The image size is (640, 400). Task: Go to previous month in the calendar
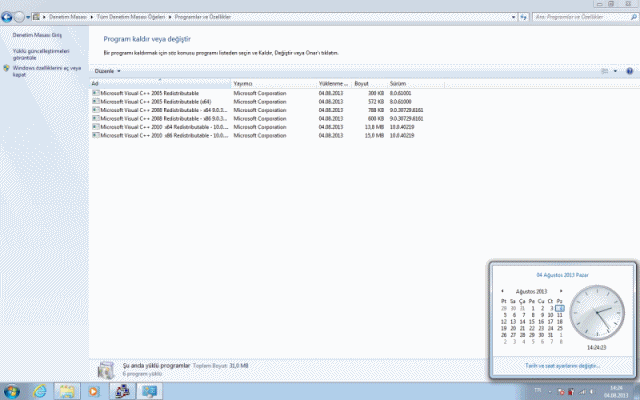pyautogui.click(x=502, y=291)
